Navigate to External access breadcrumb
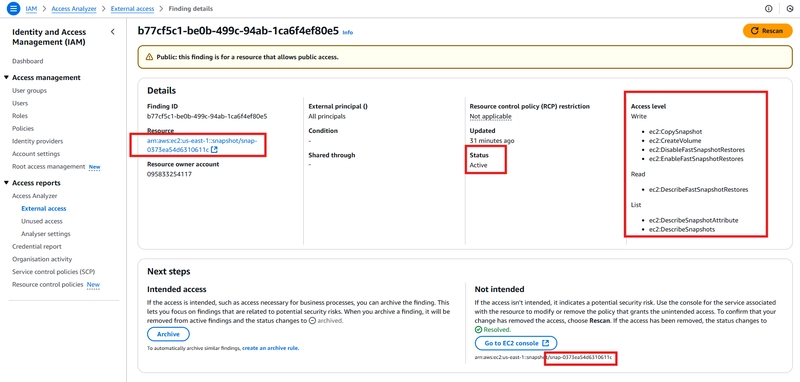This screenshot has height=382, width=800. click(x=133, y=9)
